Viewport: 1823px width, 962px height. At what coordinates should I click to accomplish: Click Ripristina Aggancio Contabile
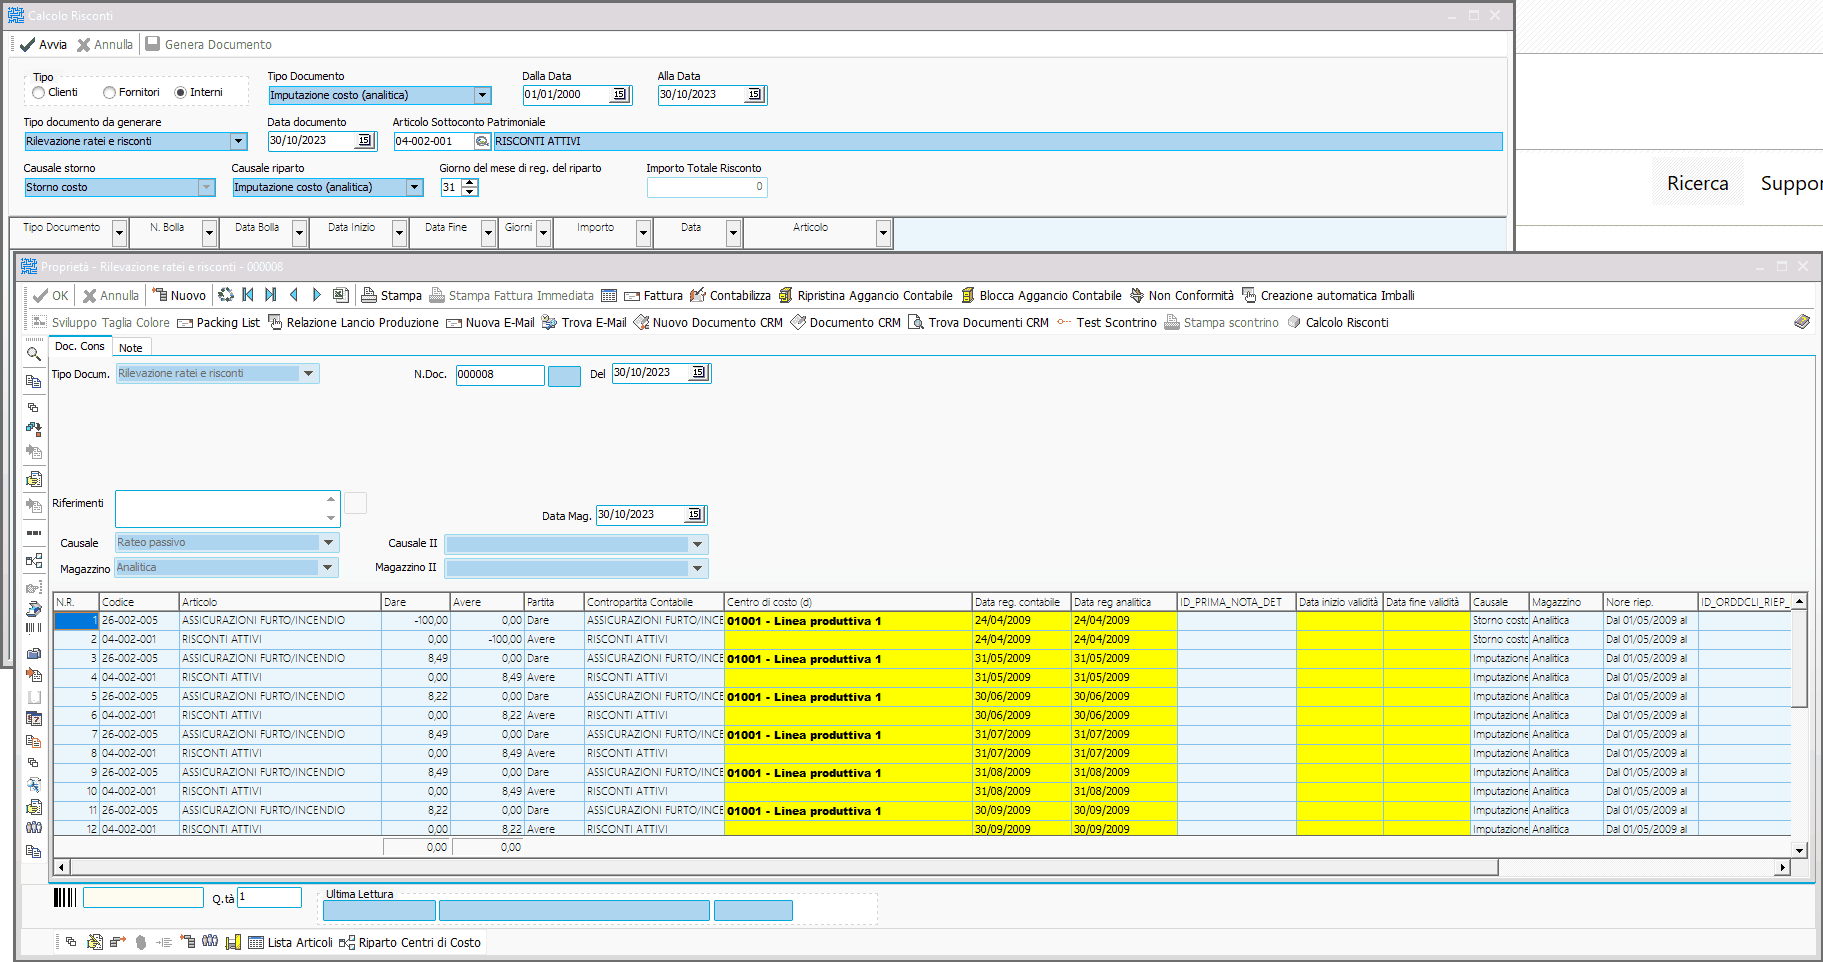tap(865, 295)
